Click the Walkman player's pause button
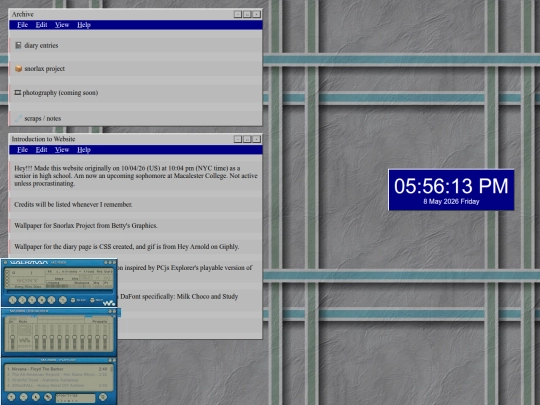Viewport: 540px width, 405px height. (32, 300)
